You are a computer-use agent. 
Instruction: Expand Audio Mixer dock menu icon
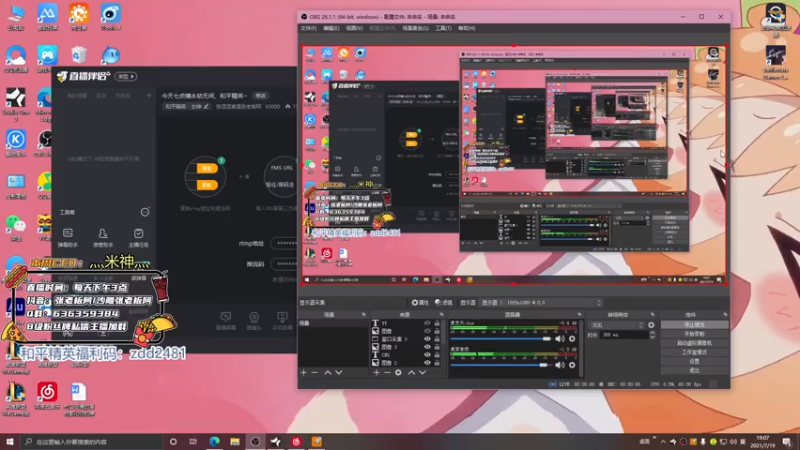tap(579, 315)
